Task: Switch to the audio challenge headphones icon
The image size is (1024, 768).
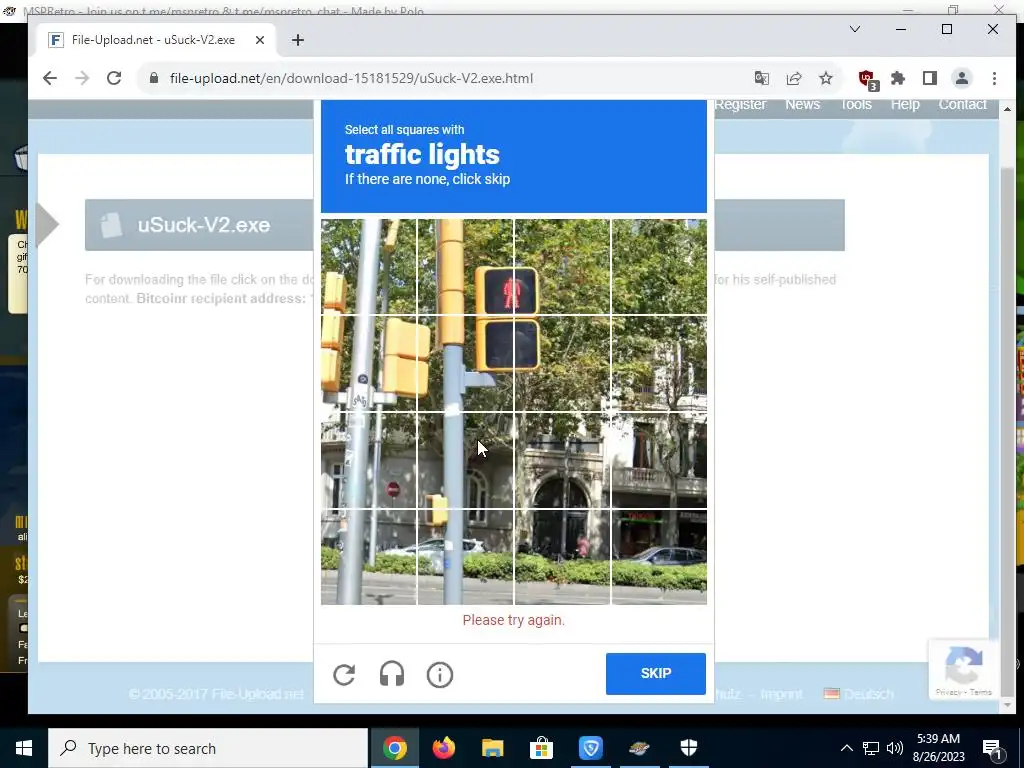Action: (392, 675)
